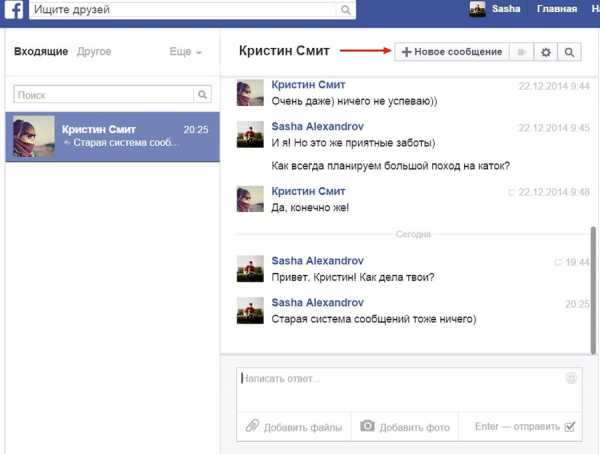Click the paperclip Add files icon
Screen dimensions: 600x454
point(252,426)
